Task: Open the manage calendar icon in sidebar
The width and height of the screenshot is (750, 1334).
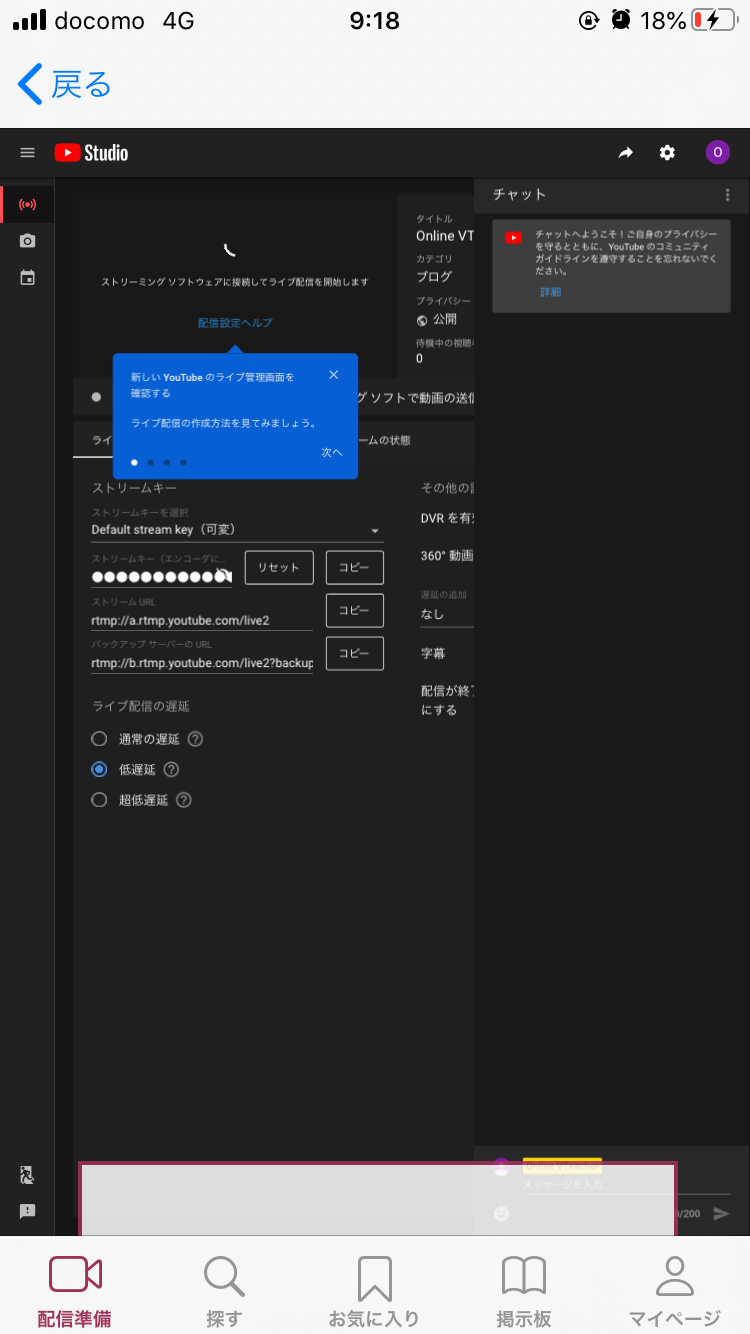Action: tap(28, 278)
